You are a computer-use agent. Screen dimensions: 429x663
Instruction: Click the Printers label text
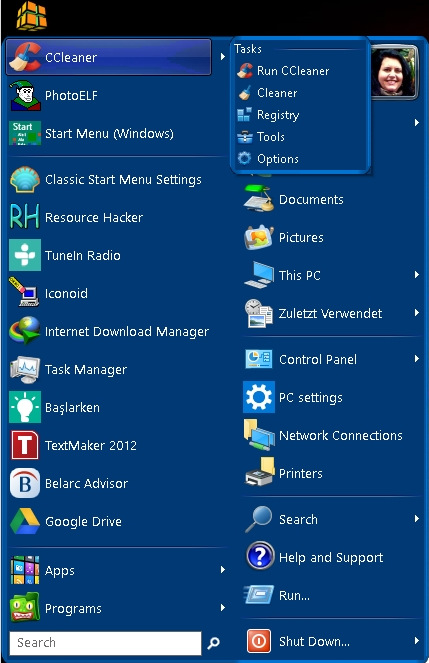(x=301, y=474)
